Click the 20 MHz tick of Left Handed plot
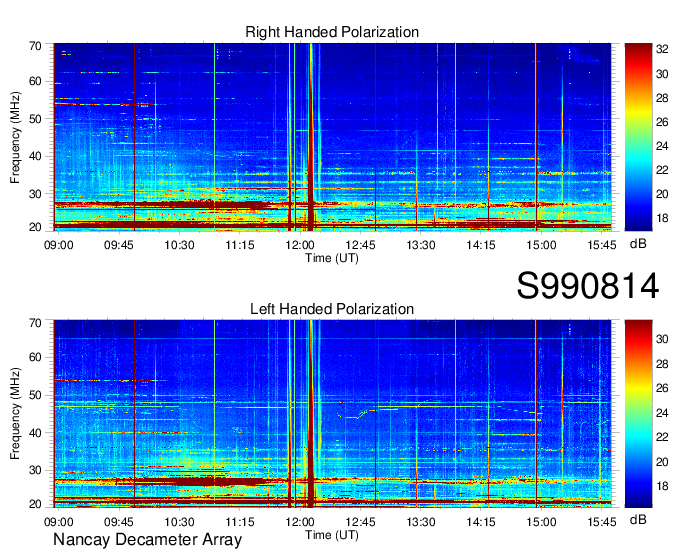This screenshot has height=552, width=680. tap(35, 504)
